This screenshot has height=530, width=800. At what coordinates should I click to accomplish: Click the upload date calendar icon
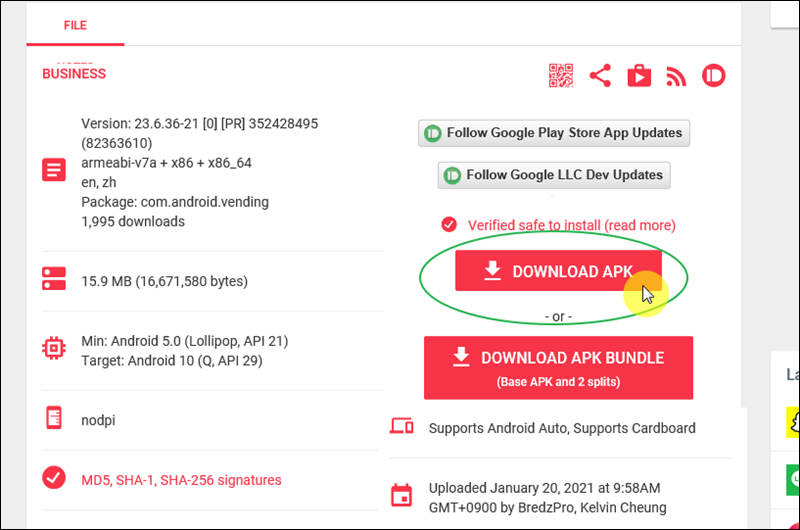click(x=402, y=495)
